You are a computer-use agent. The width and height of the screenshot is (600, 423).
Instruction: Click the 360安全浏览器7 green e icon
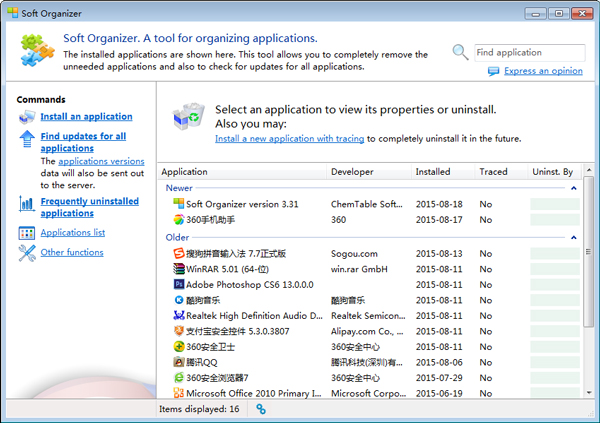click(x=178, y=377)
